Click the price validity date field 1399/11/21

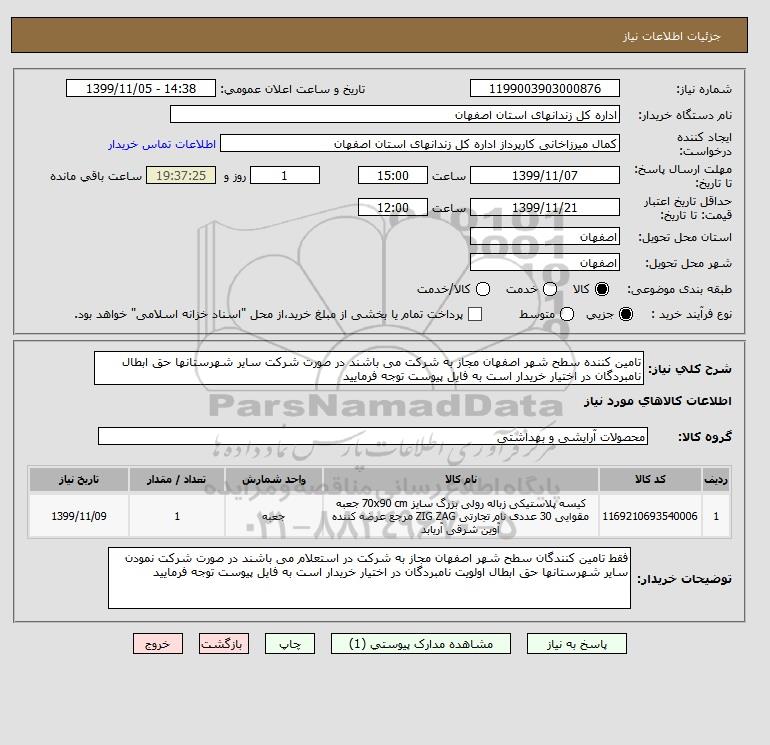[x=545, y=208]
